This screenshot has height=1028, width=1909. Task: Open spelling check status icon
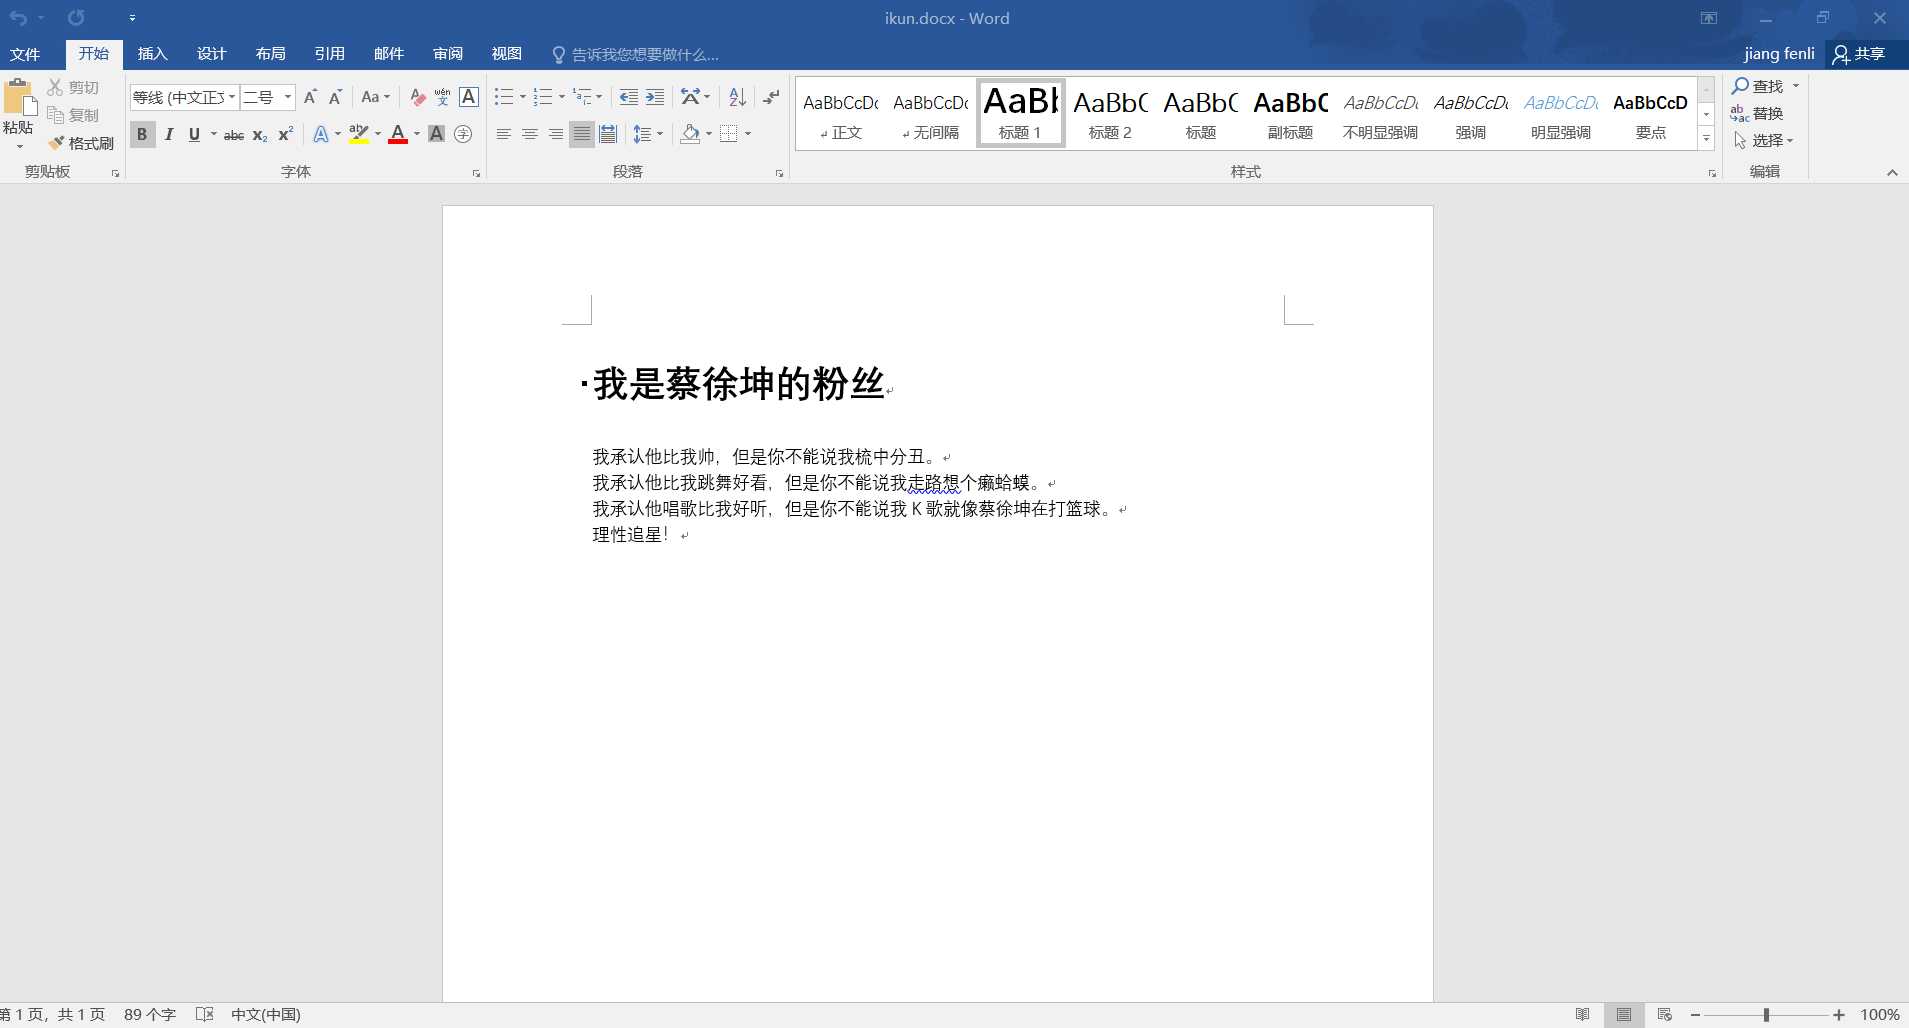pyautogui.click(x=205, y=1014)
